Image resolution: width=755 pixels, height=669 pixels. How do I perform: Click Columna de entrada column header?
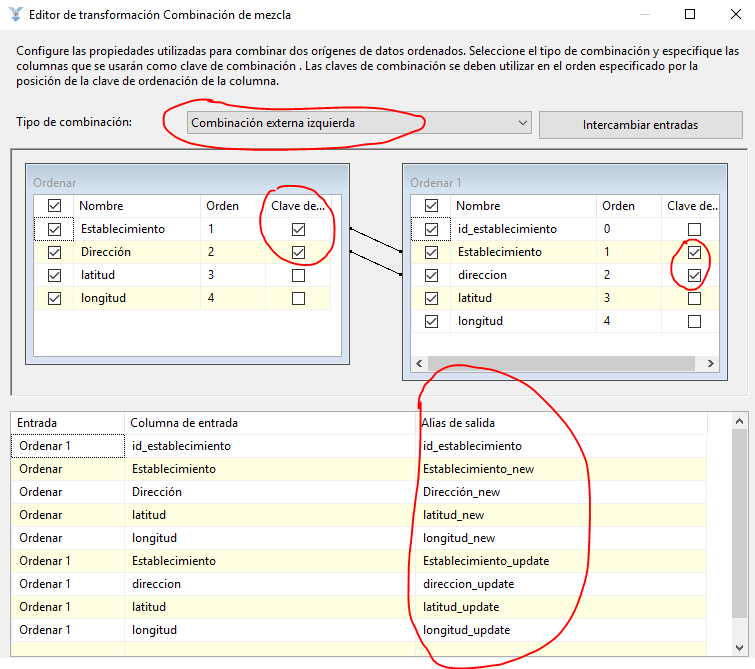(x=270, y=423)
